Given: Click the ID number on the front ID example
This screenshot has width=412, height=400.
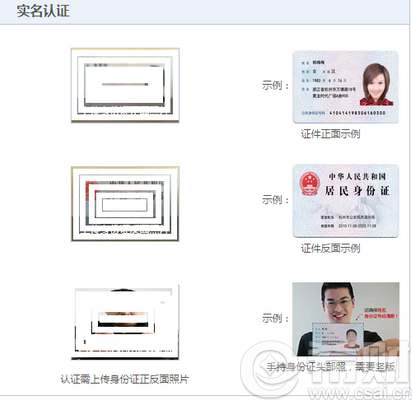Looking at the screenshot, I should (x=357, y=113).
